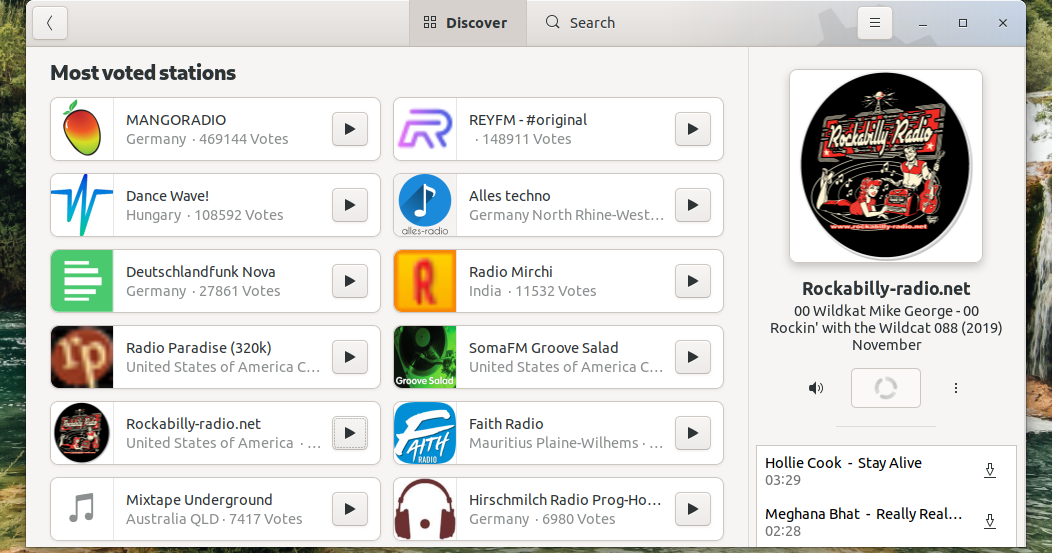Click the Radio Paradise rp logo
This screenshot has width=1052, height=553.
click(x=82, y=356)
